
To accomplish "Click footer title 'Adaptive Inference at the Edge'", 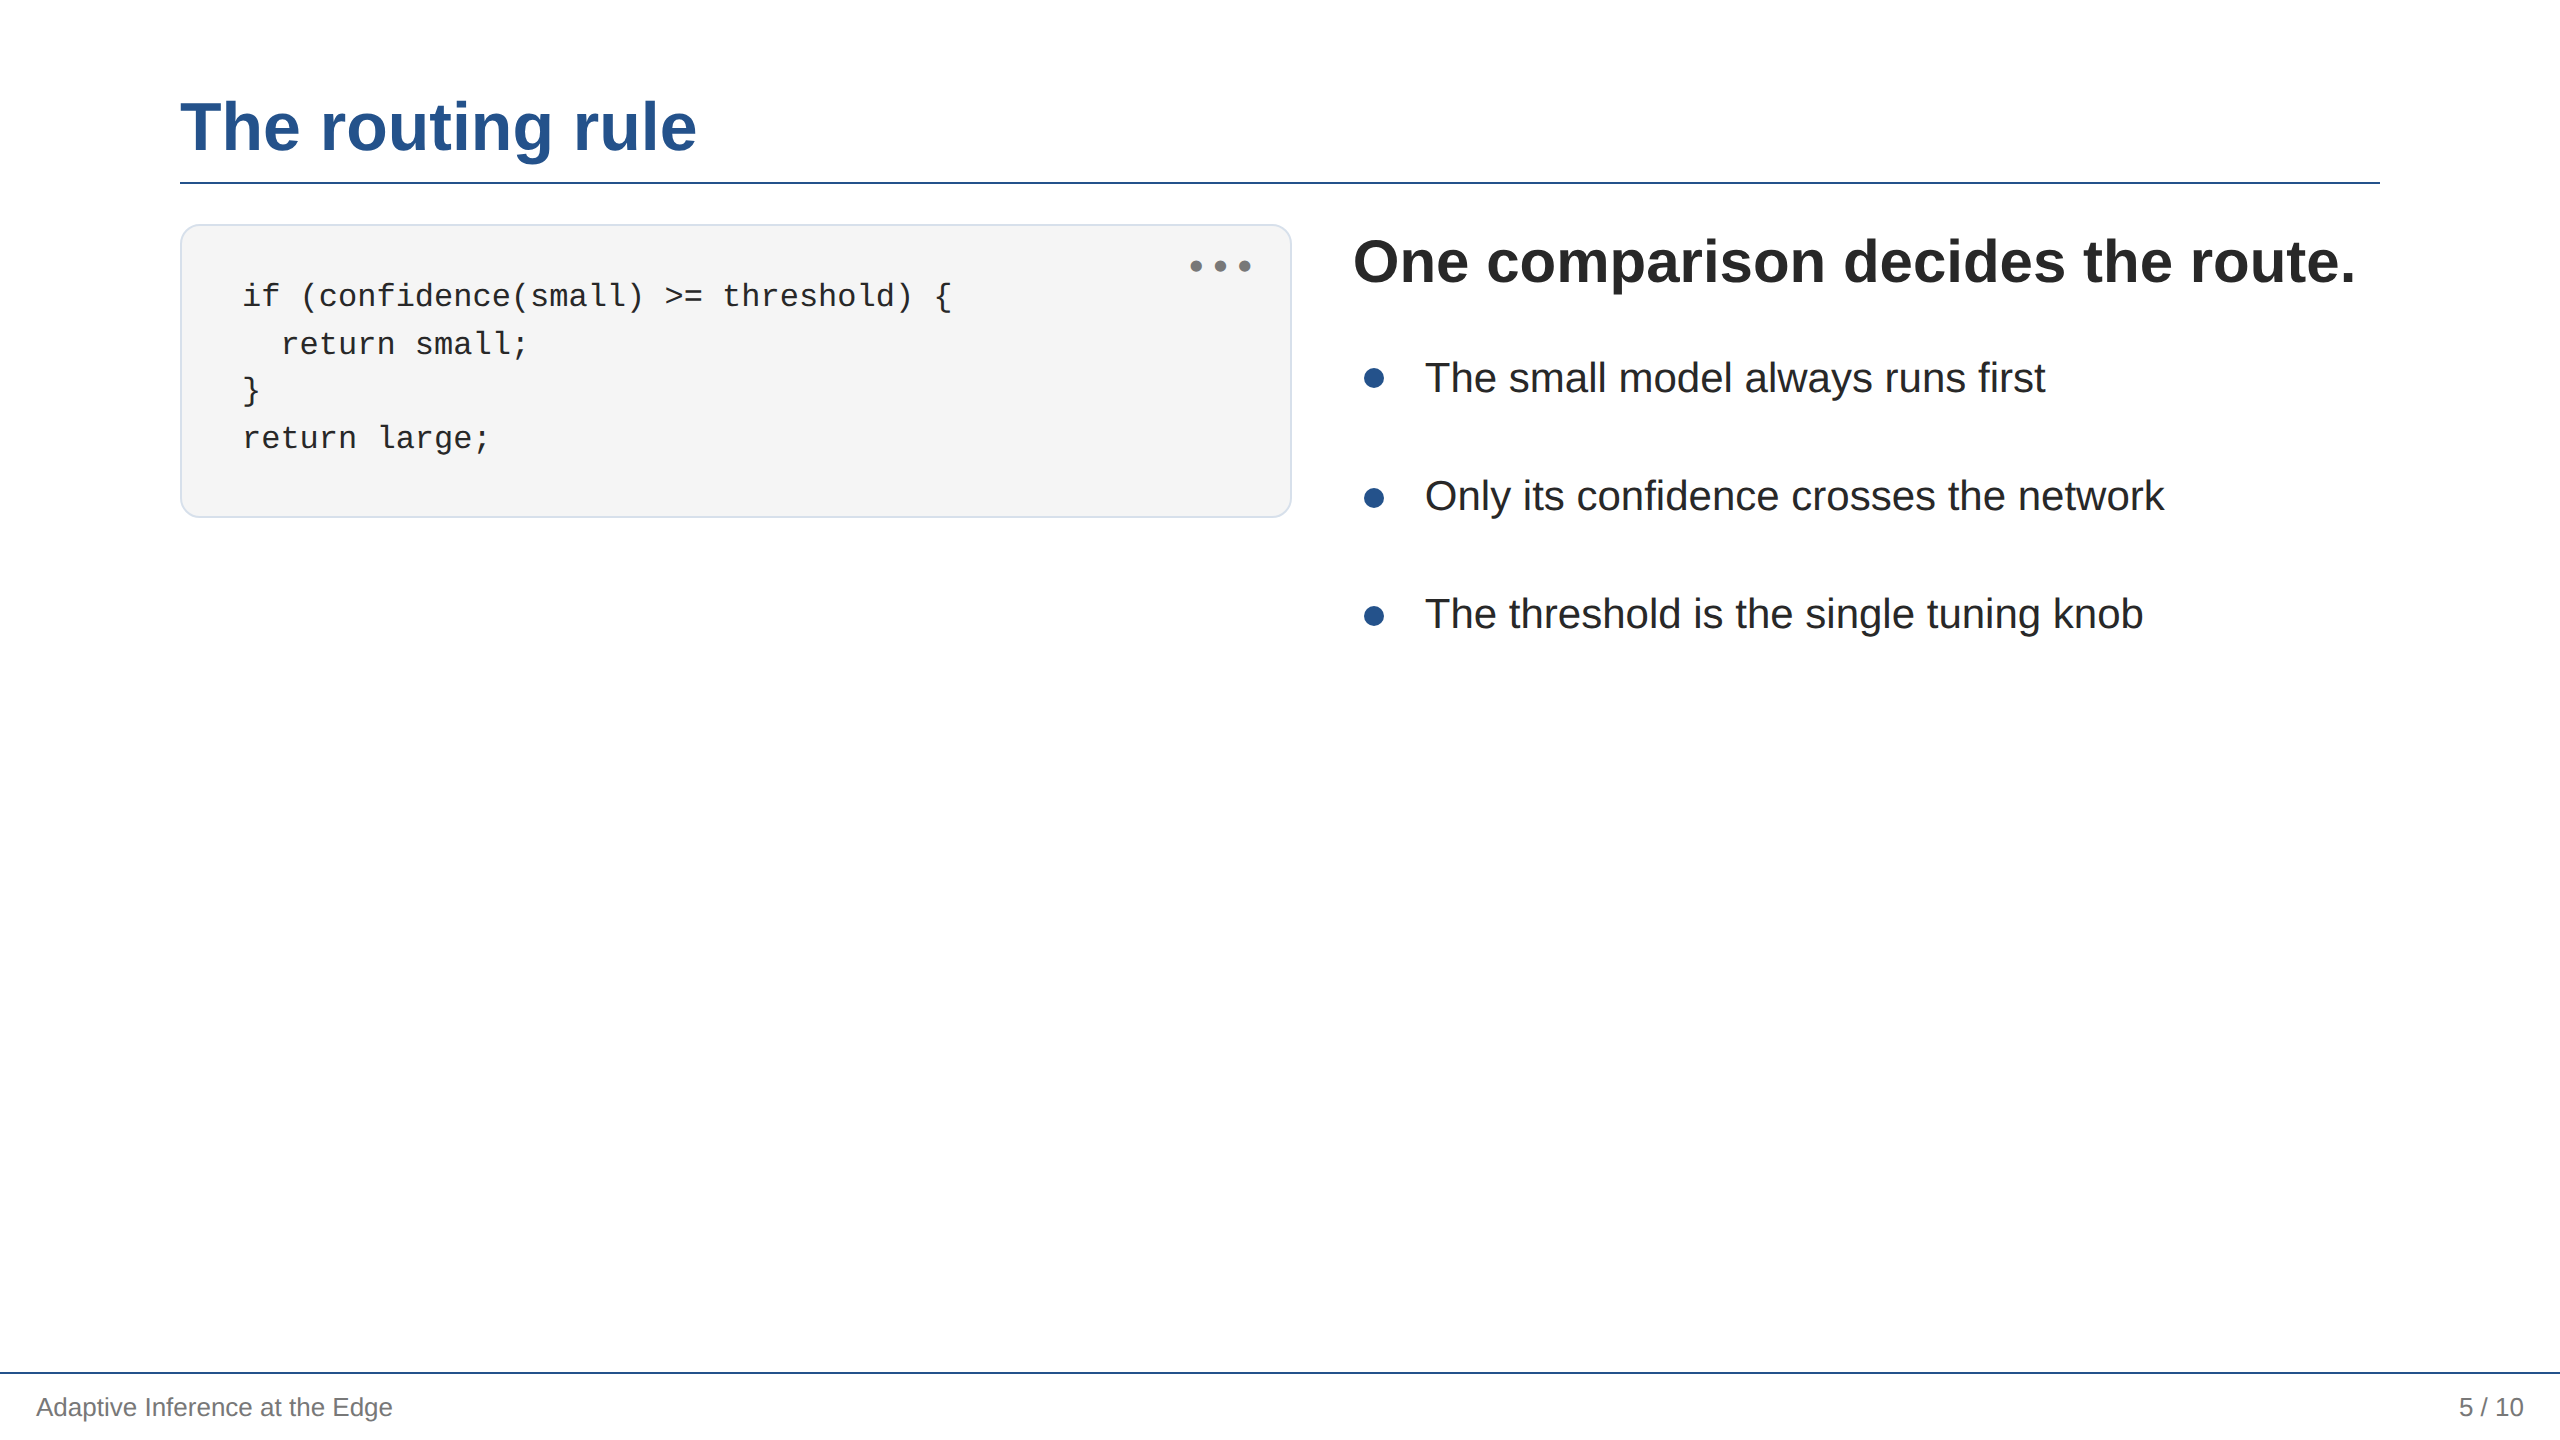I will 214,1407.
